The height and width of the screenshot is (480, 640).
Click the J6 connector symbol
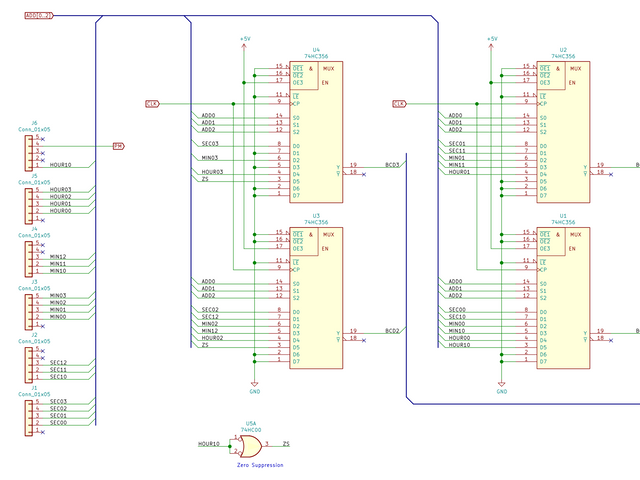pos(28,152)
